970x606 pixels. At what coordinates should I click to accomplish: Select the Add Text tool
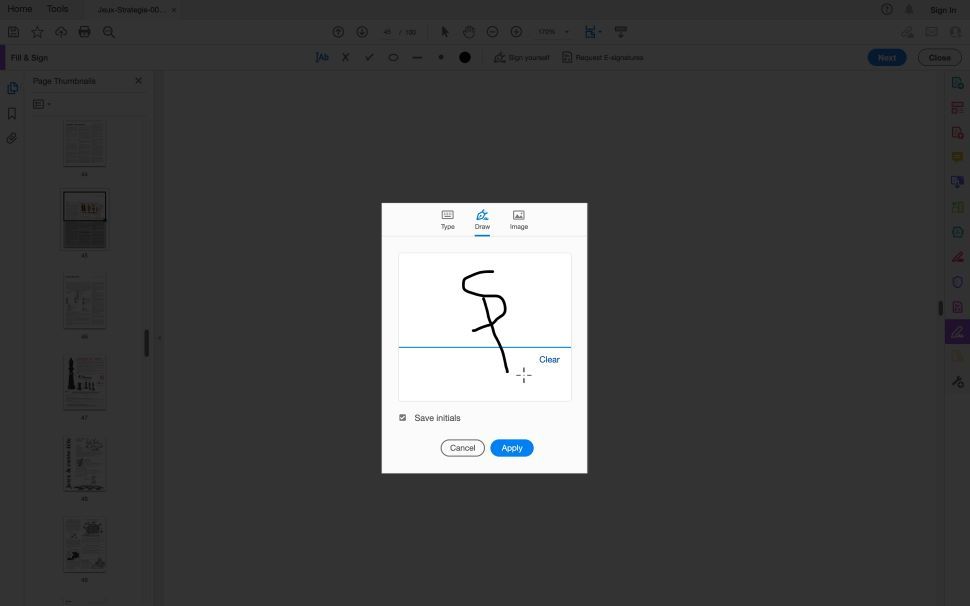click(x=322, y=57)
